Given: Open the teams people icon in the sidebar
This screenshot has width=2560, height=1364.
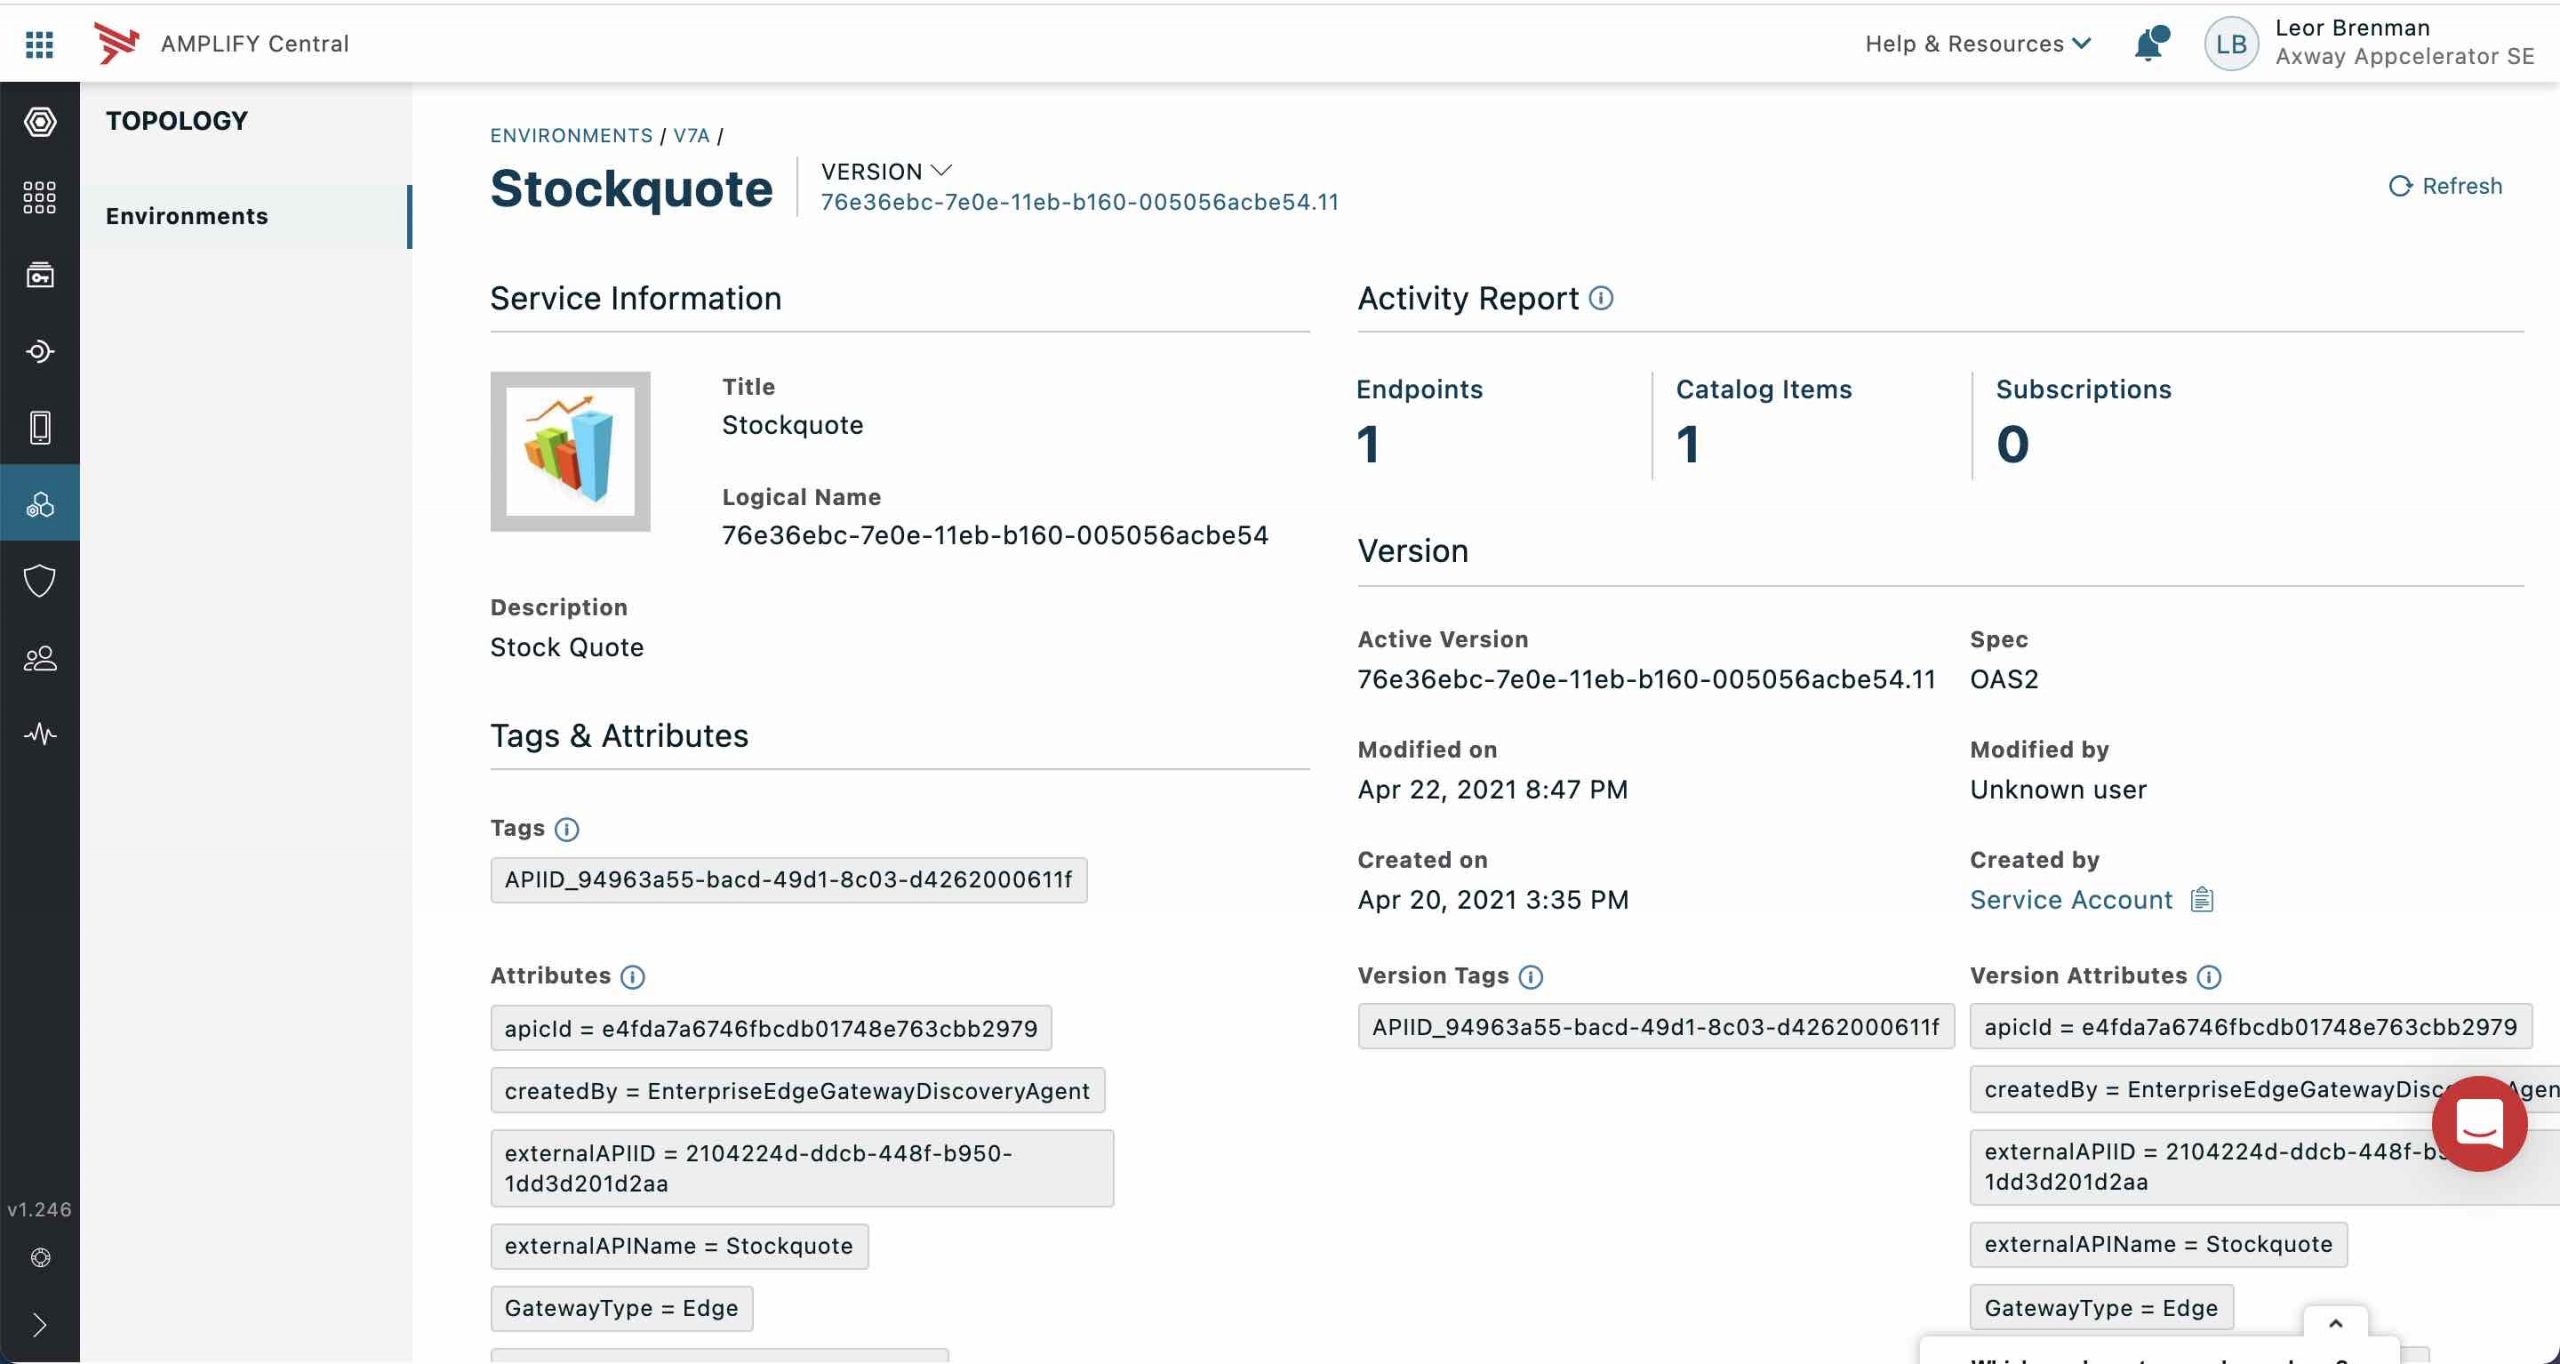Looking at the screenshot, I should pyautogui.click(x=40, y=658).
